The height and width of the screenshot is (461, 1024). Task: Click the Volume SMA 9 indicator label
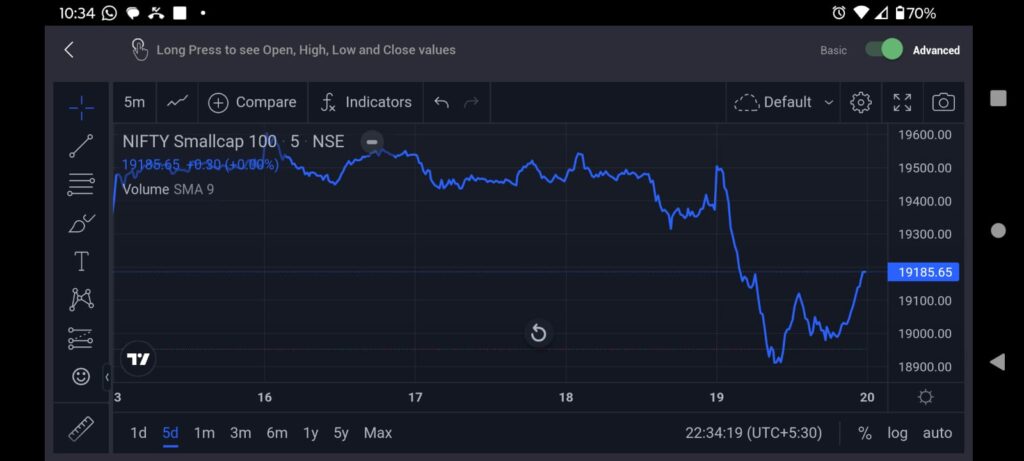168,189
